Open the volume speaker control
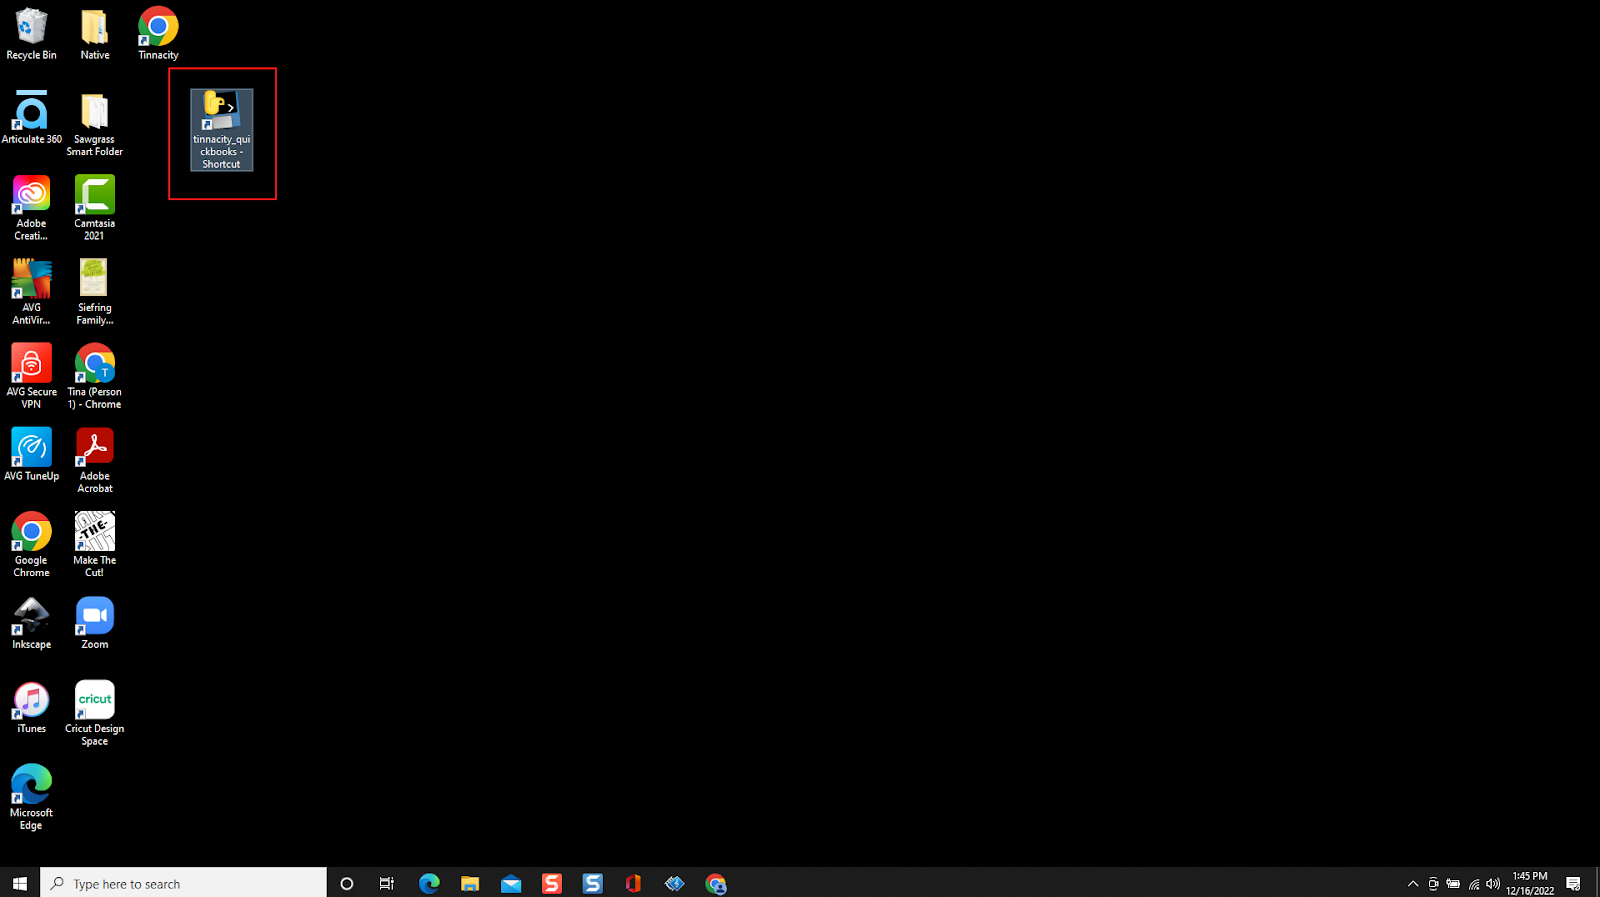The image size is (1600, 897). [1493, 883]
